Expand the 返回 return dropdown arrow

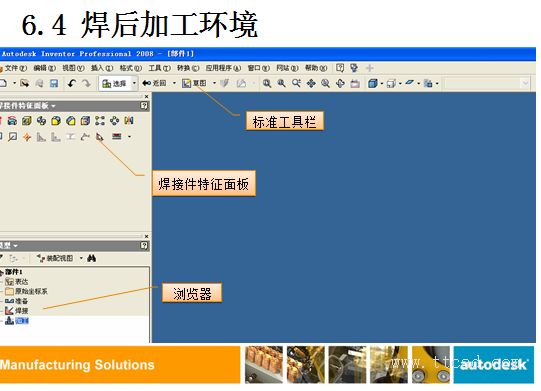pos(174,83)
